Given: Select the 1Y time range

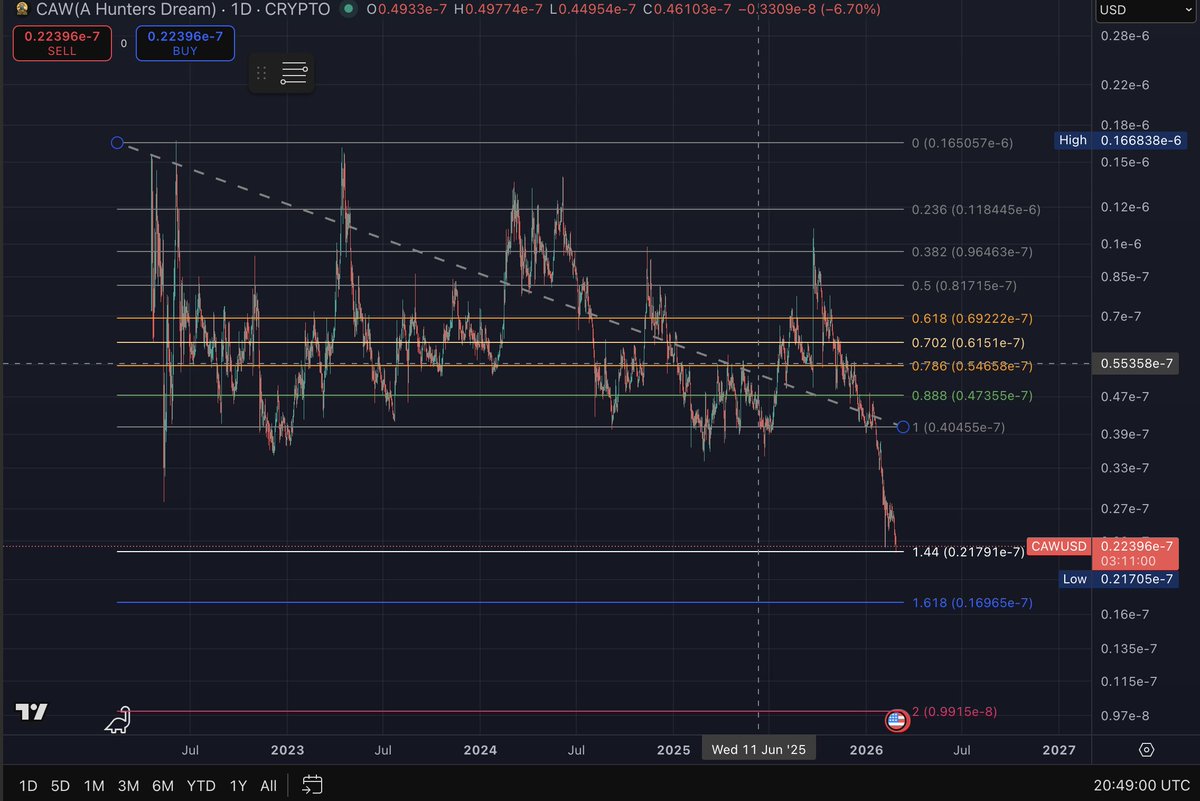Looking at the screenshot, I should pos(238,786).
